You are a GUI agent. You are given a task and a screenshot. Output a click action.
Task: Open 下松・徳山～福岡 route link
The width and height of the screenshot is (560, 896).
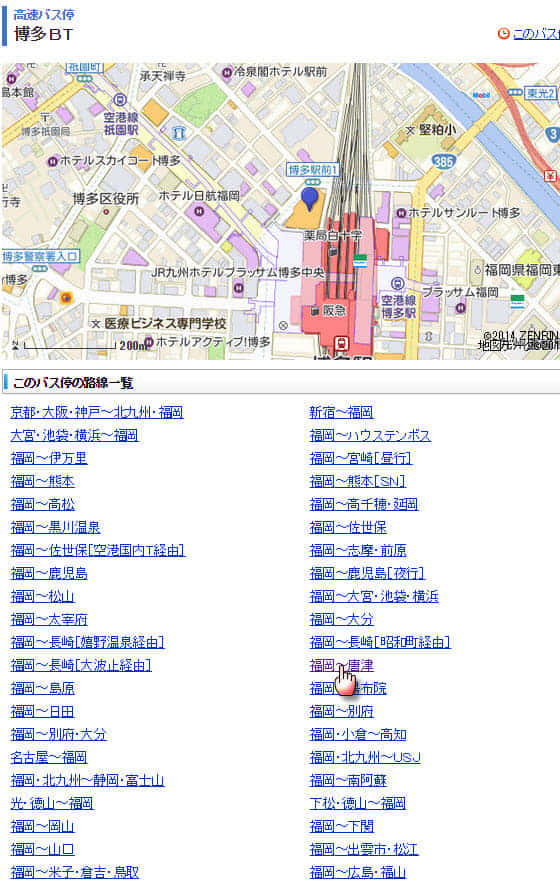coord(357,803)
